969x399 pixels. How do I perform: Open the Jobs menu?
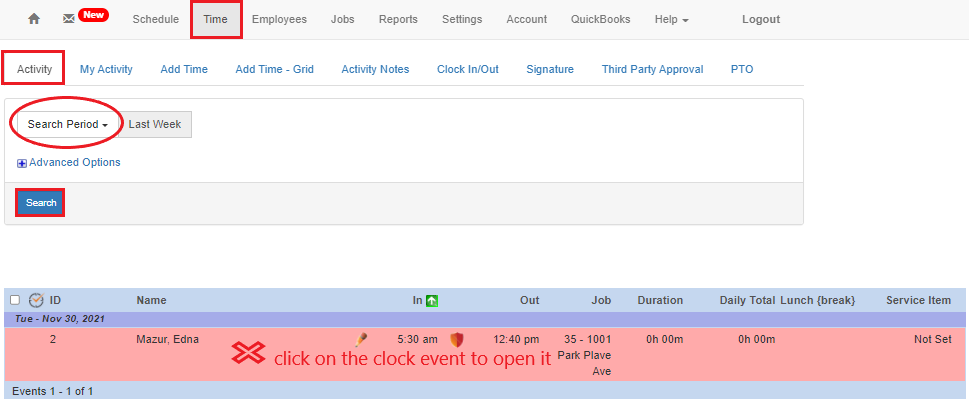point(342,19)
